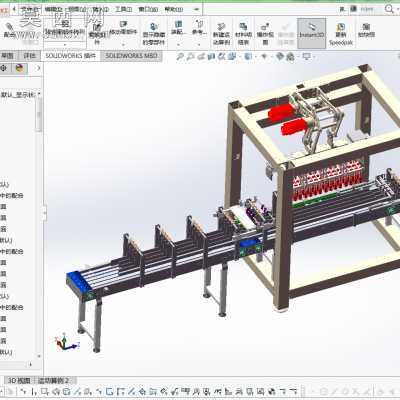The image size is (400, 400).
Task: Click the monitor display icon in view toolbar
Action: 307,57
